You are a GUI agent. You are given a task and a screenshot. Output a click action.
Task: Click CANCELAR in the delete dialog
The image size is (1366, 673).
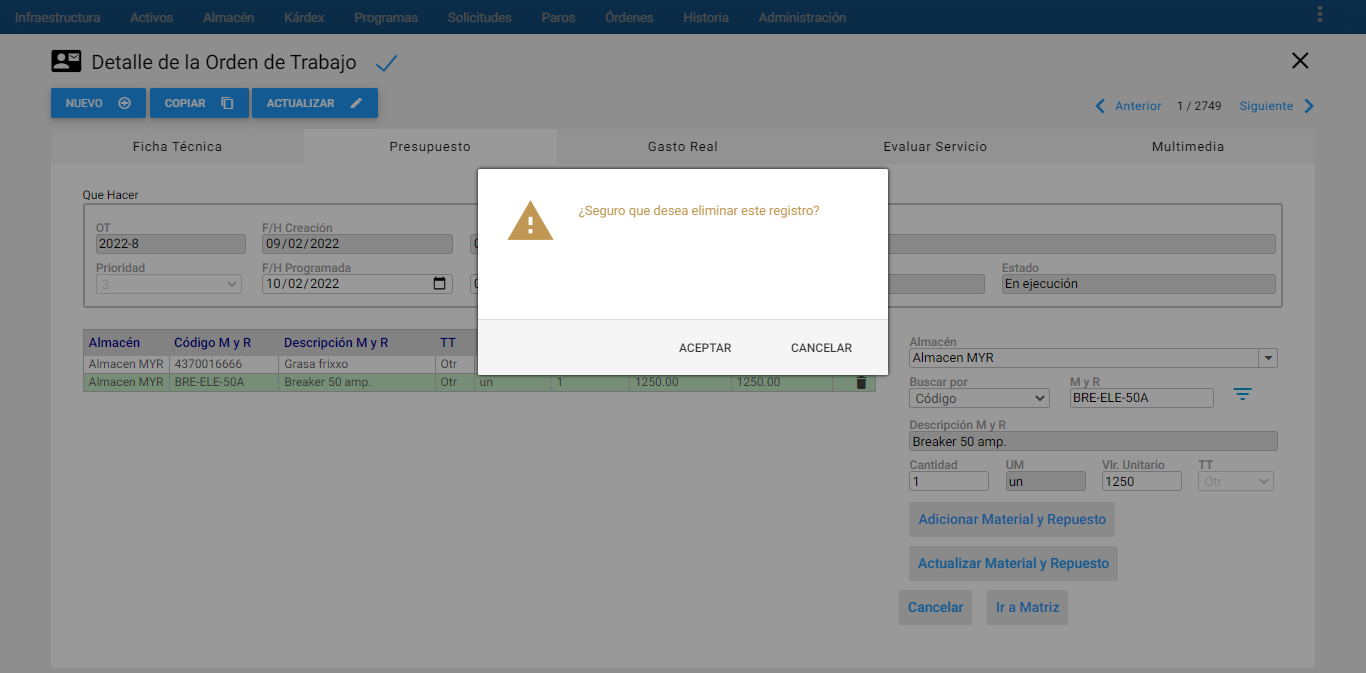point(821,348)
